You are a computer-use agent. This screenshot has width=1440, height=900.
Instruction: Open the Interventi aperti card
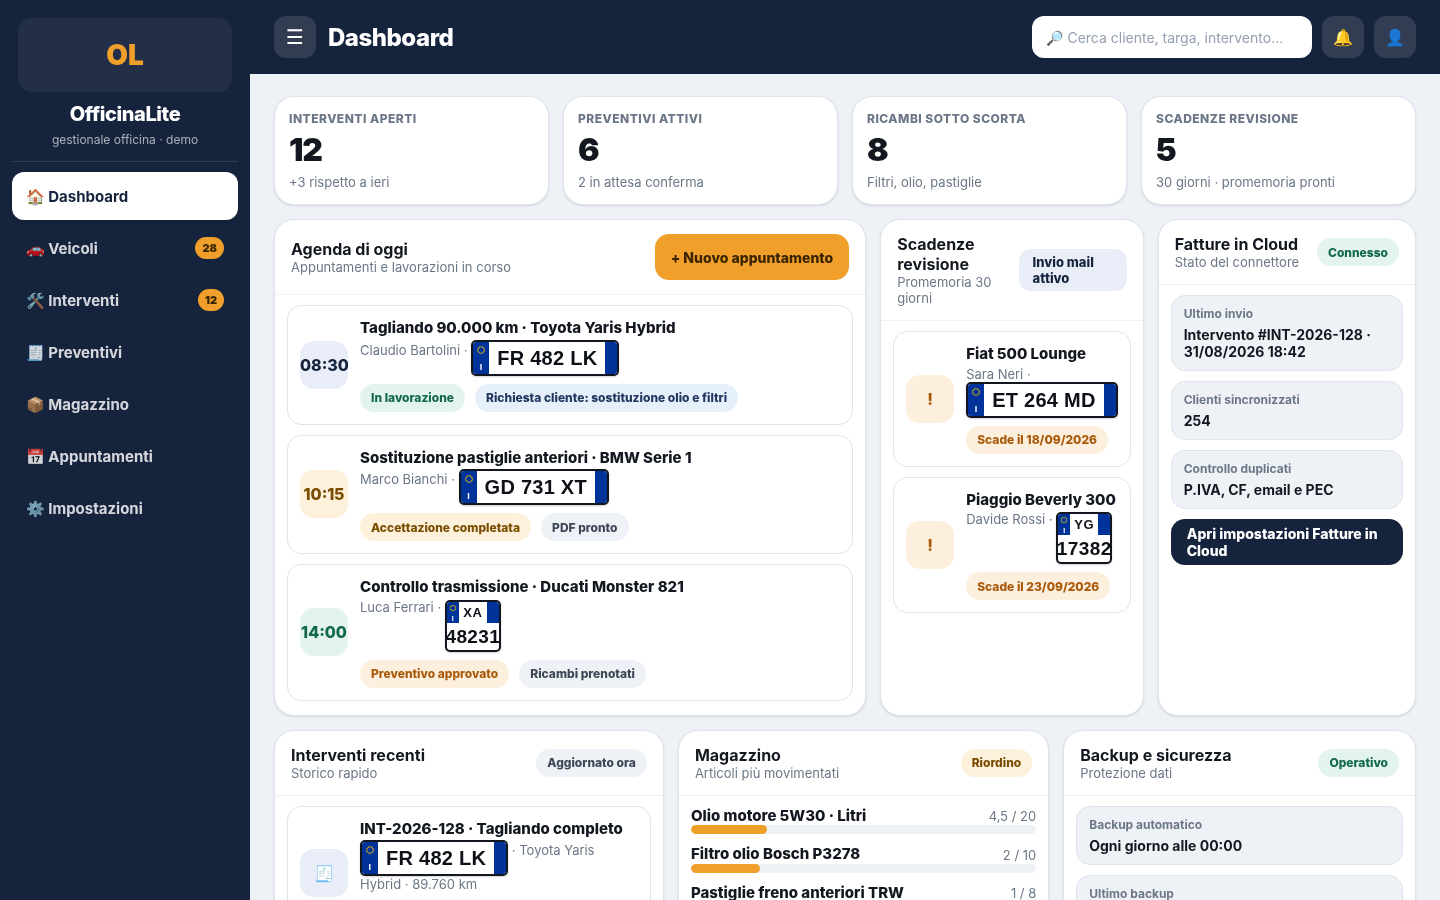[x=412, y=150]
